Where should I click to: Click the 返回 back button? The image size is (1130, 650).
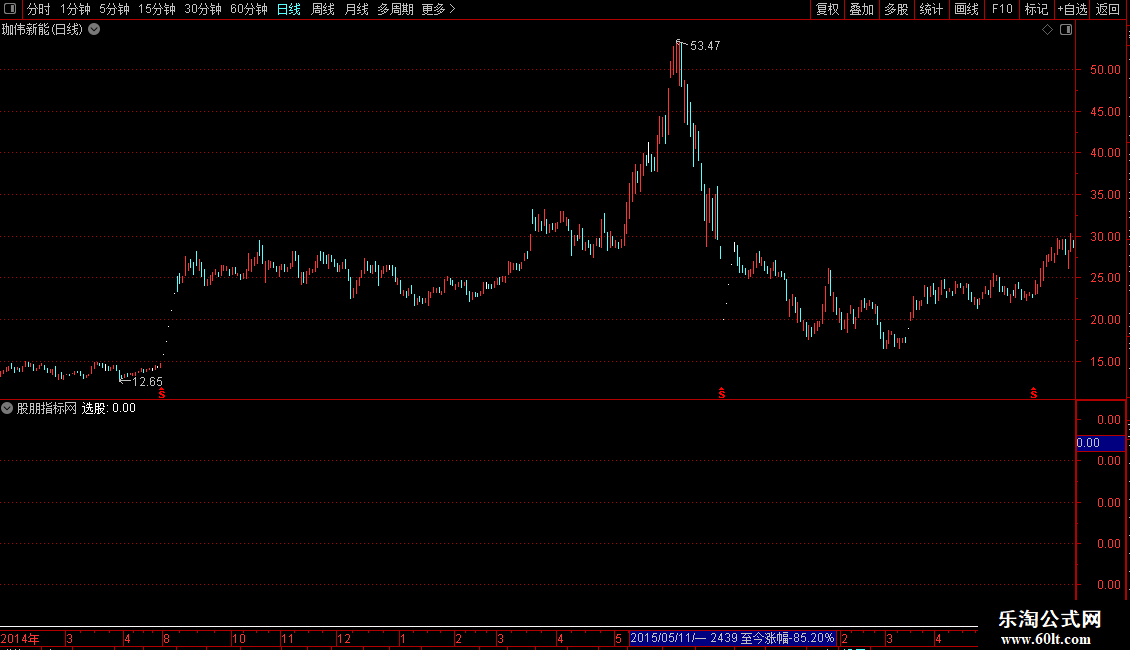click(1108, 9)
